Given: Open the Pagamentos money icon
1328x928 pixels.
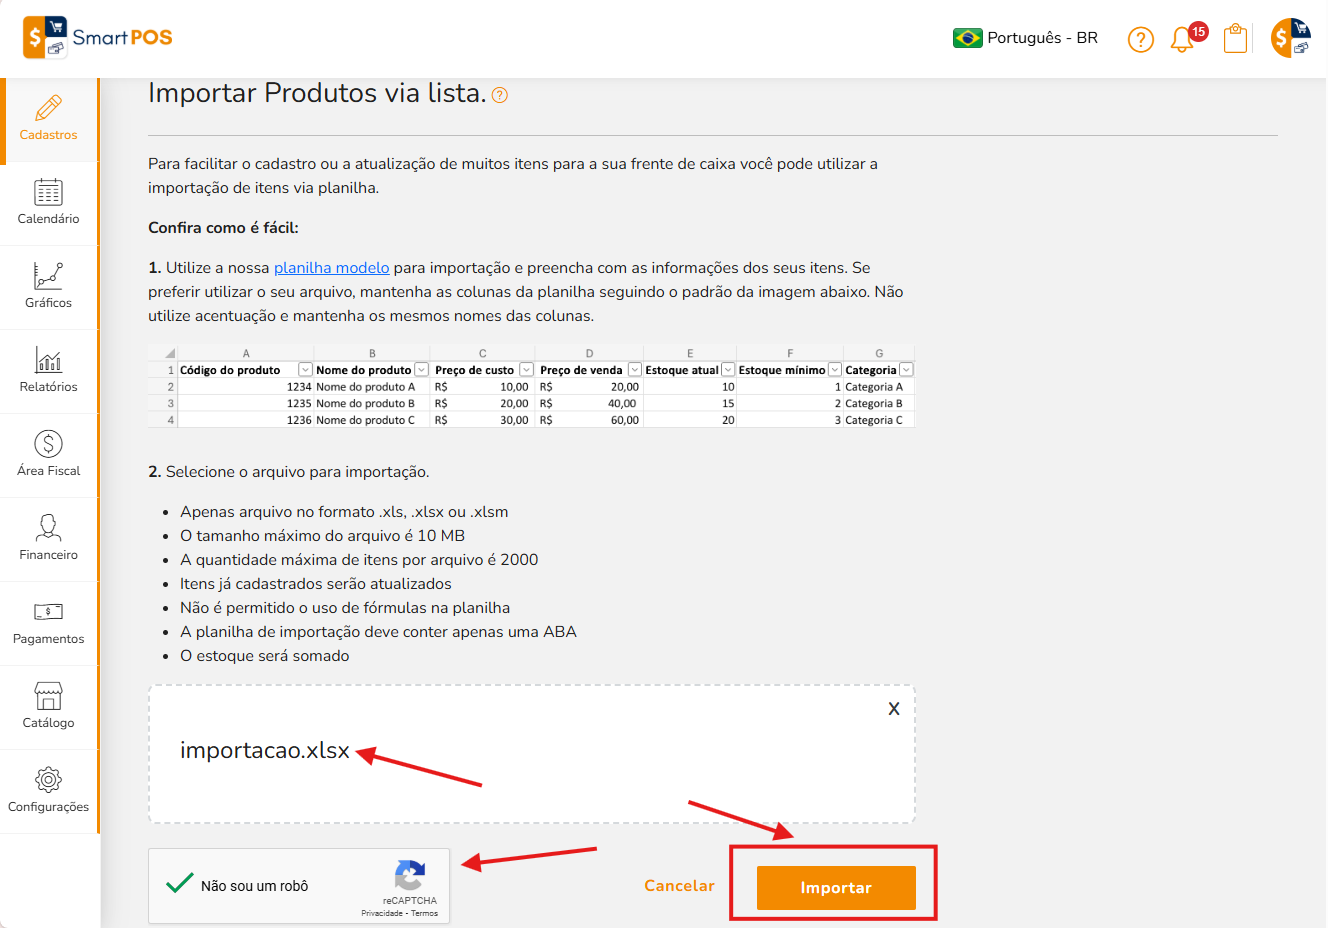Looking at the screenshot, I should pos(48,611).
